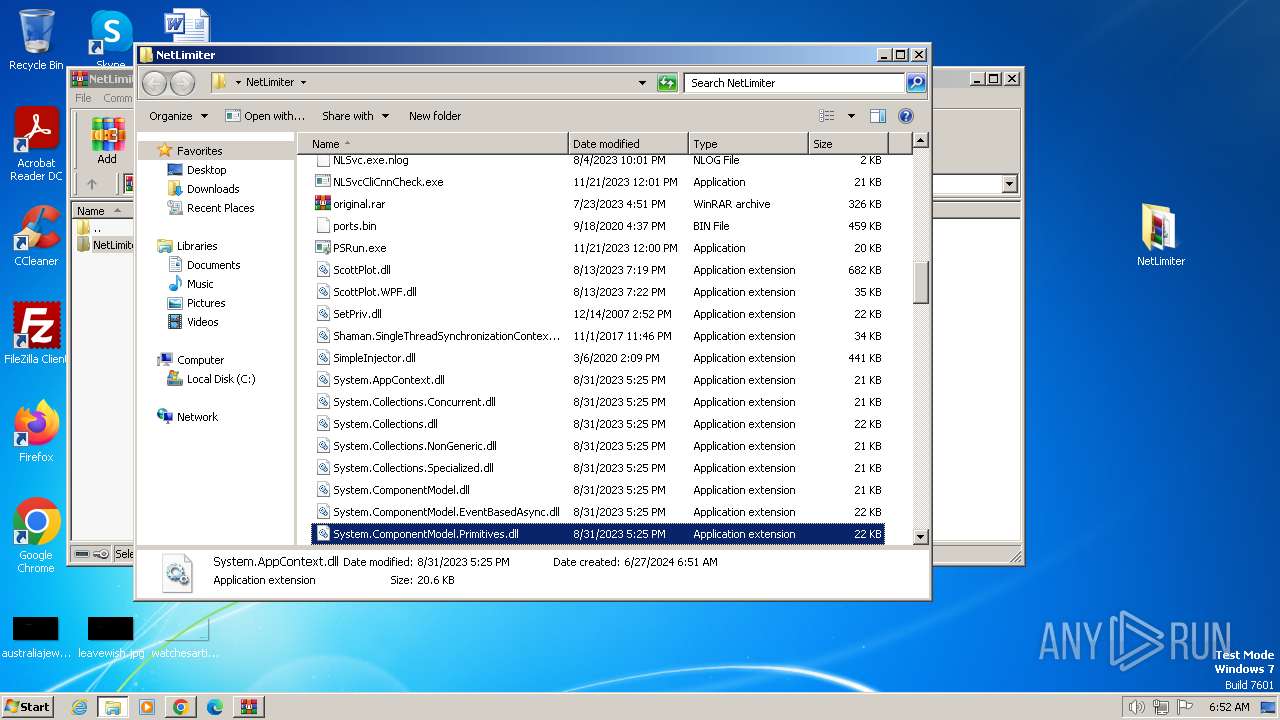Click the Forward navigation arrow in Explorer
Viewport: 1280px width, 720px height.
(182, 83)
